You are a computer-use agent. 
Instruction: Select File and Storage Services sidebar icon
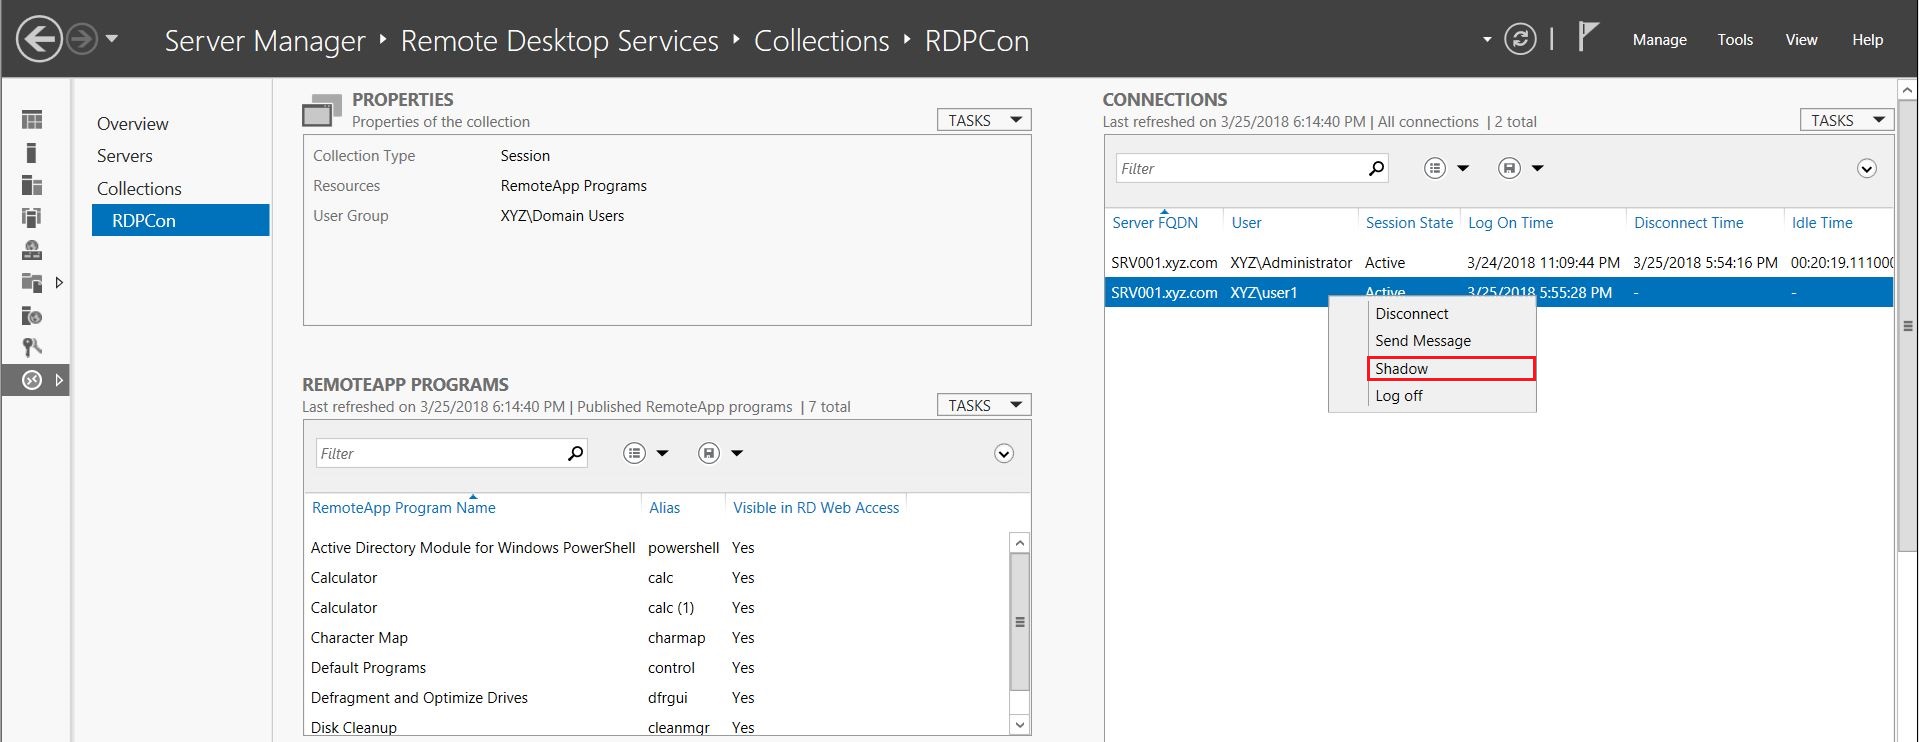pyautogui.click(x=32, y=283)
